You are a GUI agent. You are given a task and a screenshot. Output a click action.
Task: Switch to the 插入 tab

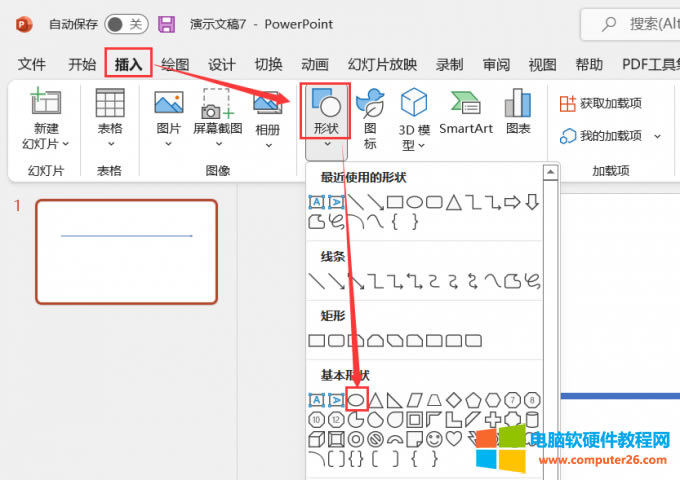(128, 64)
